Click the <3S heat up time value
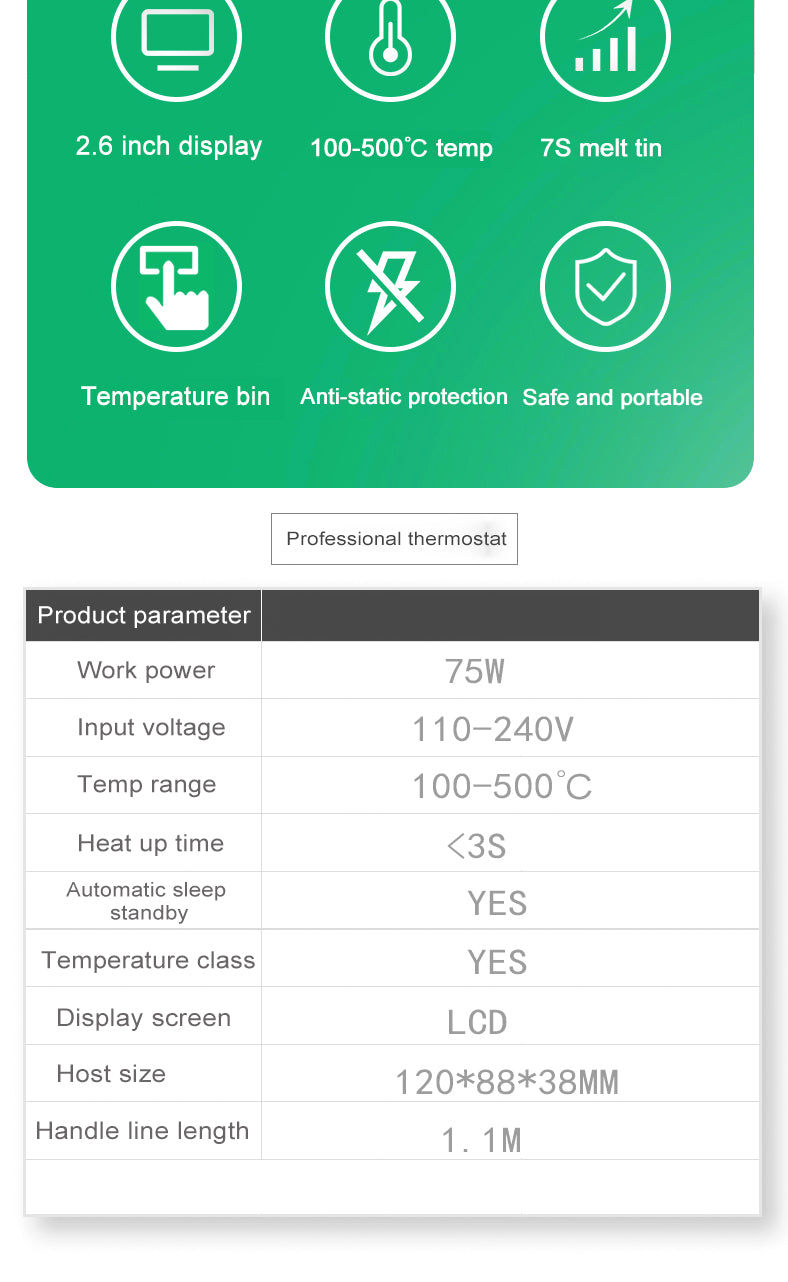Image resolution: width=788 pixels, height=1282 pixels. coord(476,846)
